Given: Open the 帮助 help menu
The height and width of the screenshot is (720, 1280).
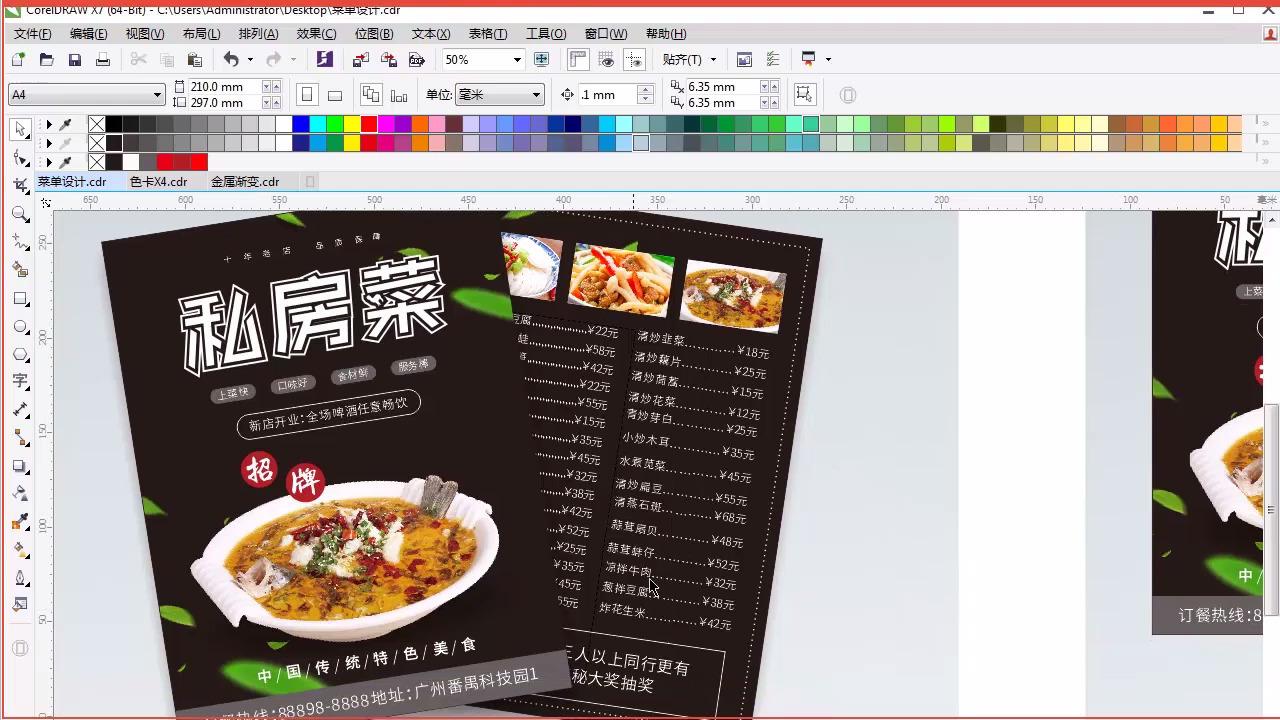Looking at the screenshot, I should 665,33.
